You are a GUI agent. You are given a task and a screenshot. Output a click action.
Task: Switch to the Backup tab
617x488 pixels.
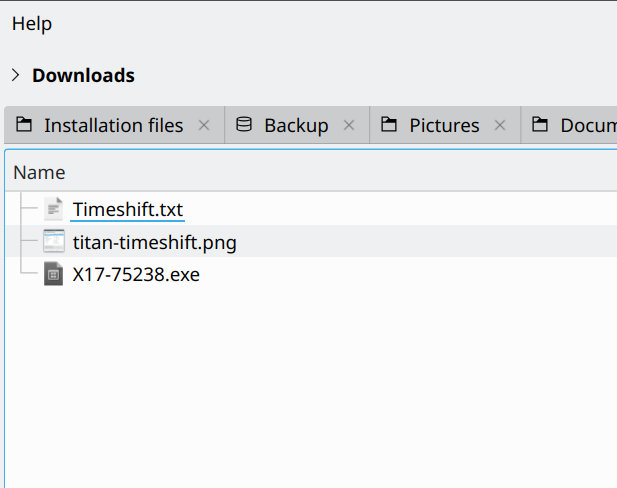coord(296,125)
